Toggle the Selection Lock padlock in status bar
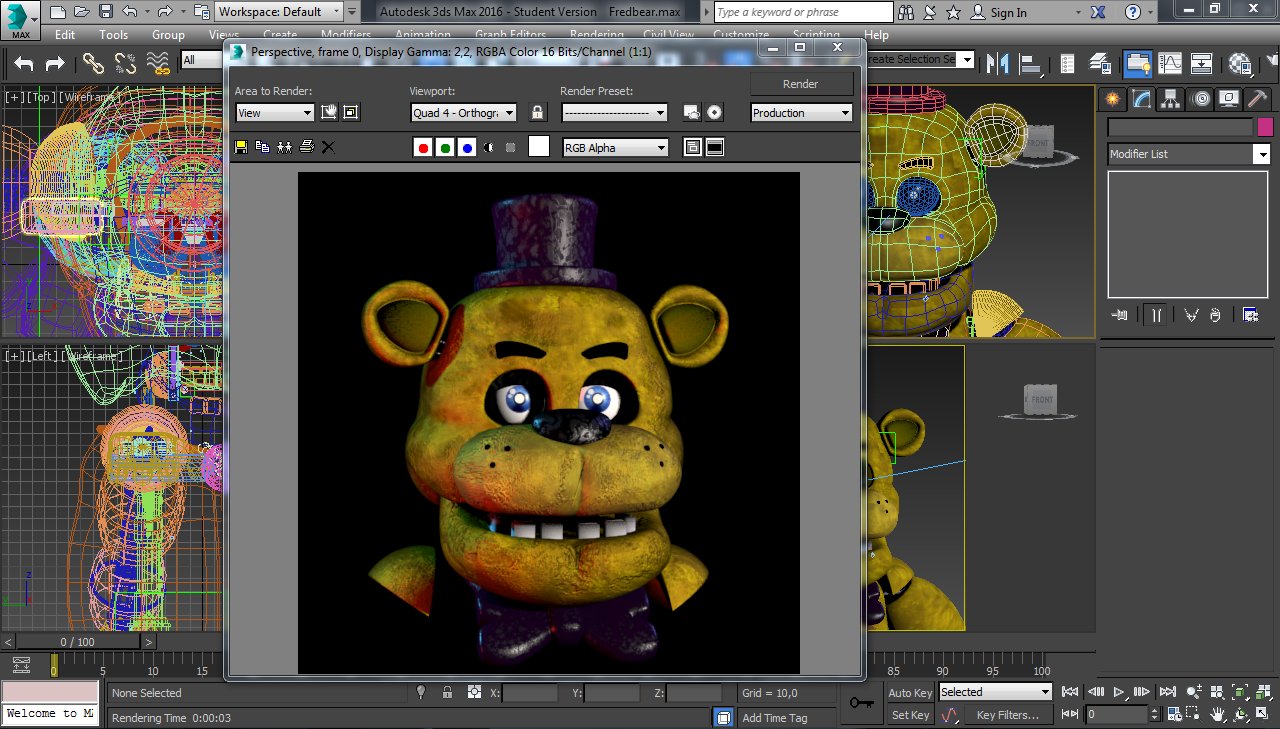1280x729 pixels. pyautogui.click(x=447, y=692)
